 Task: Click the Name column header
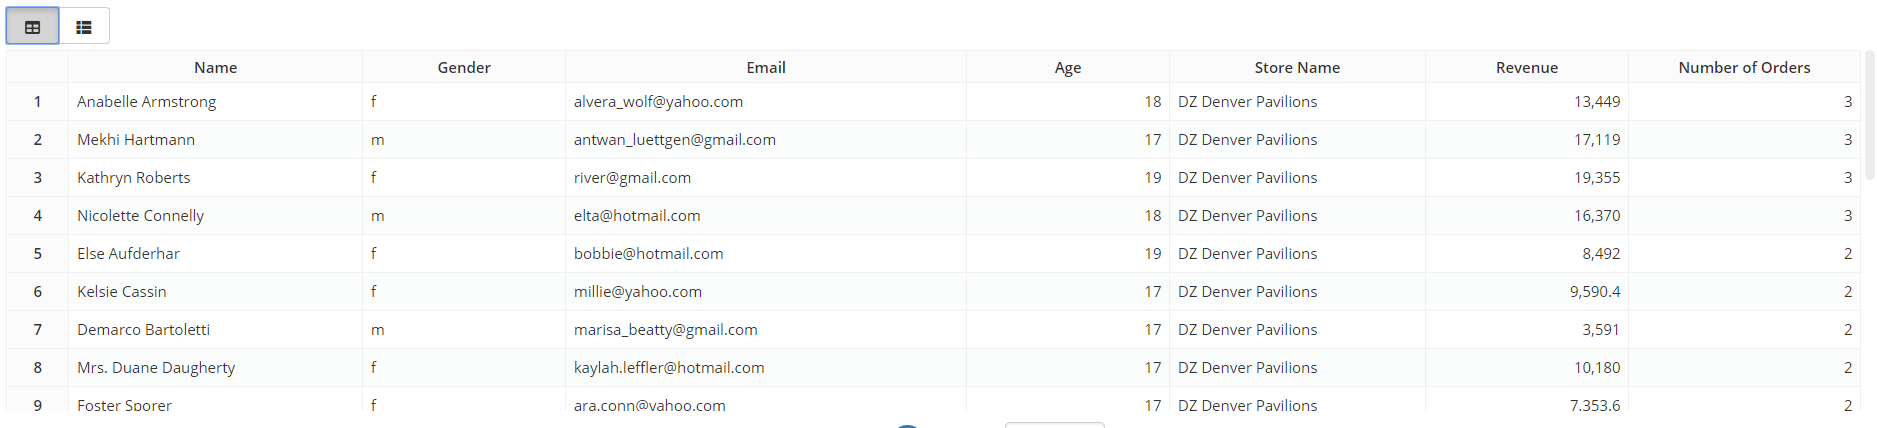(215, 68)
